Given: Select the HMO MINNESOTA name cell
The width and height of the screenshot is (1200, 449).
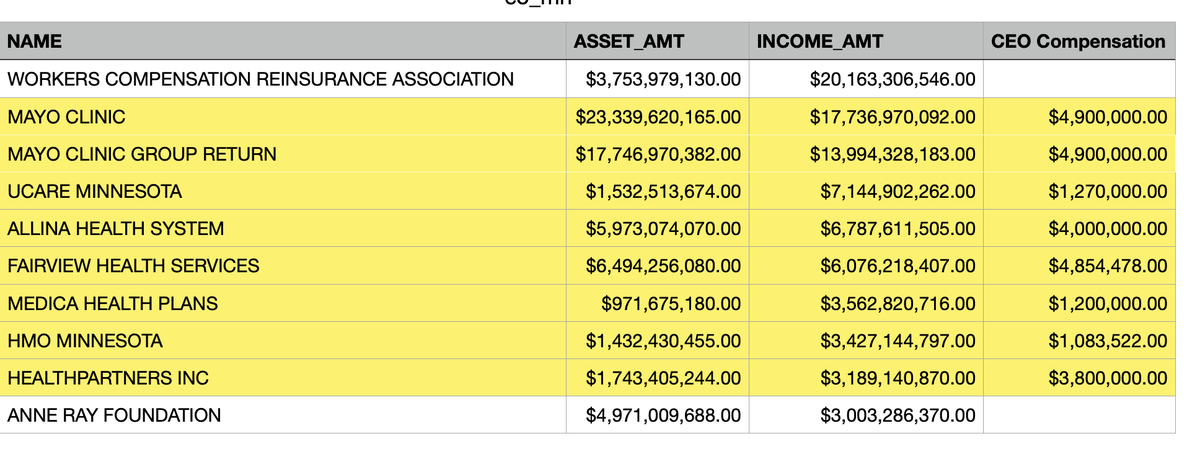Looking at the screenshot, I should pyautogui.click(x=283, y=340).
